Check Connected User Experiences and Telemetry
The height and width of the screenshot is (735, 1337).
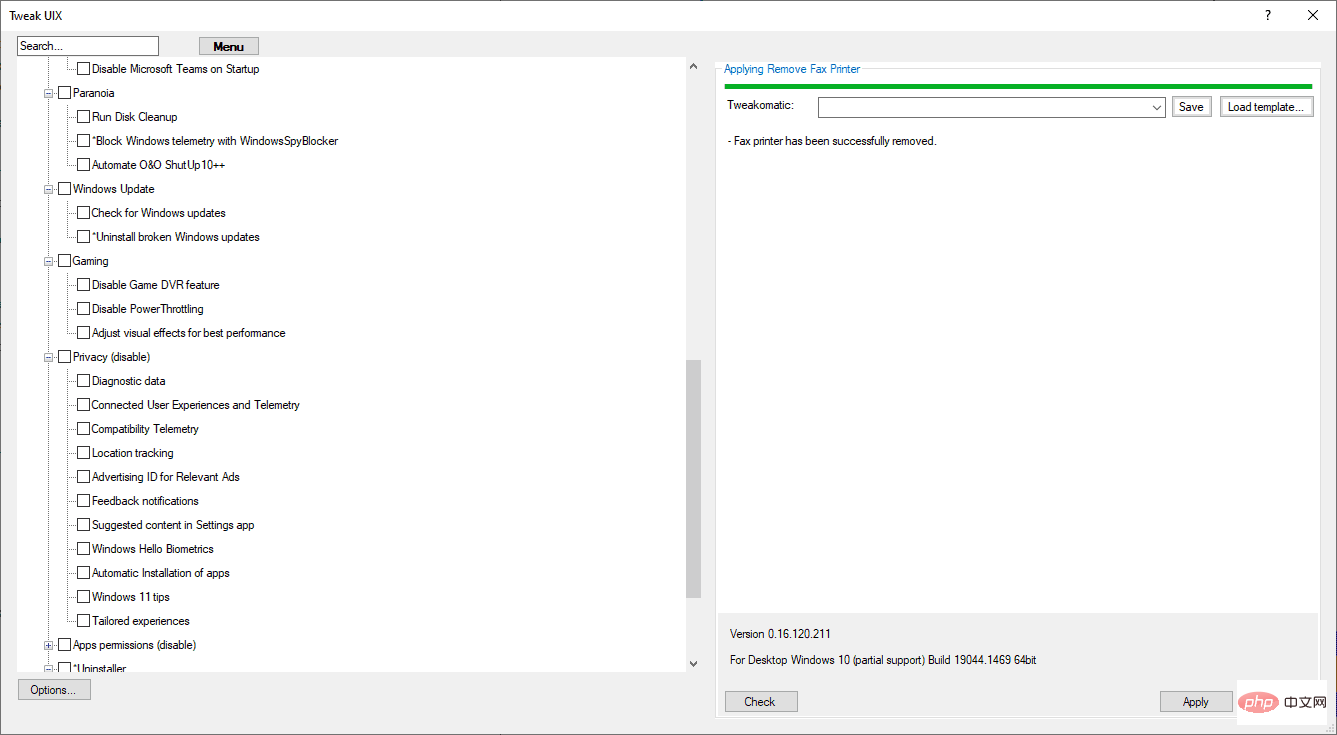tap(84, 405)
